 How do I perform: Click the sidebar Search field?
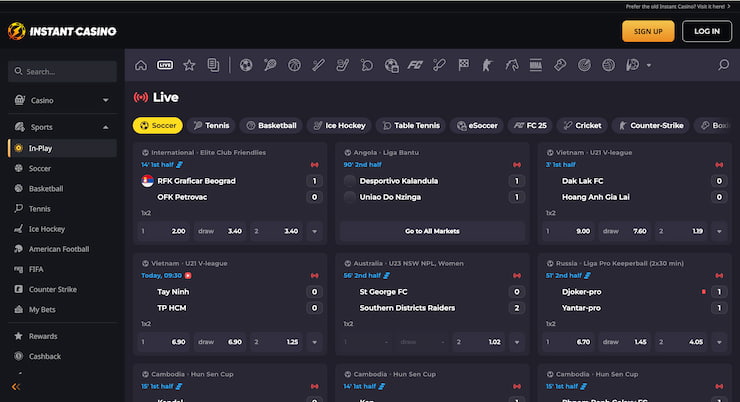(x=62, y=71)
